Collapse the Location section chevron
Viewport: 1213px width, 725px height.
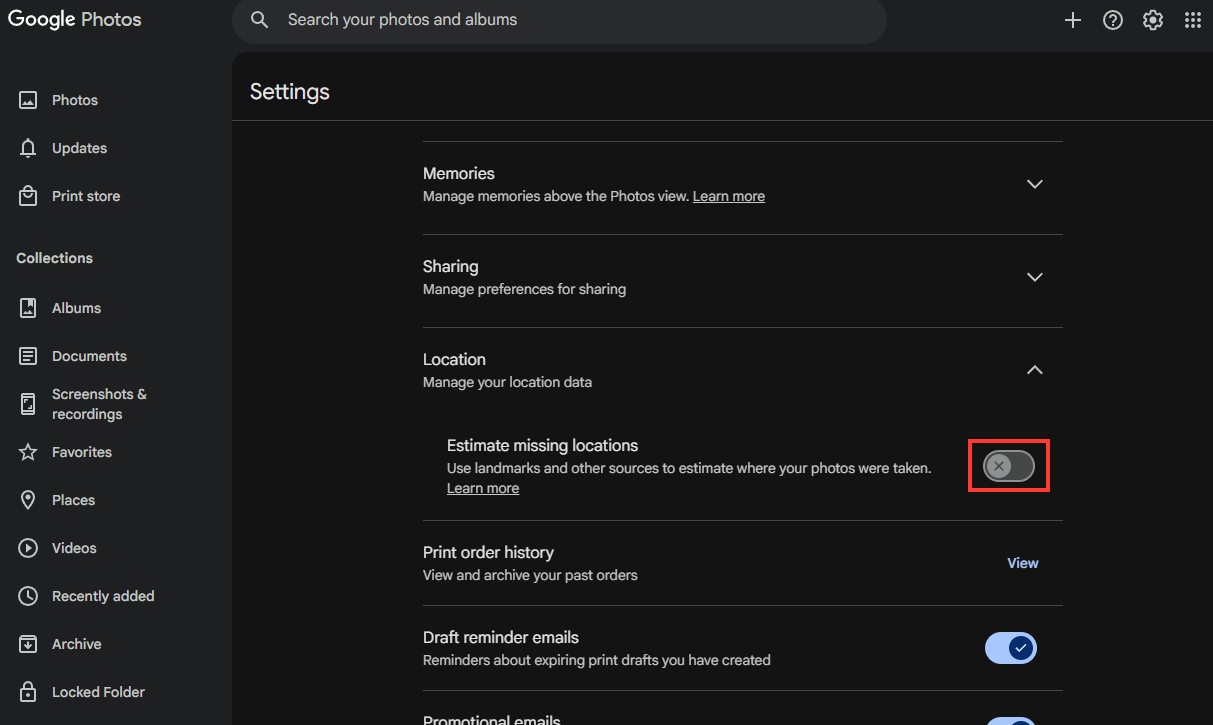point(1035,370)
